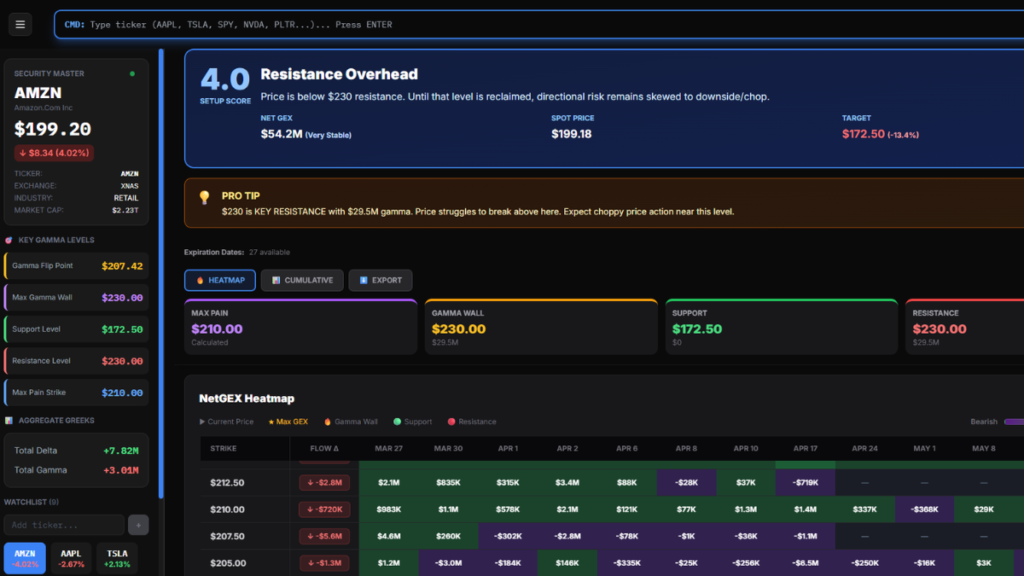Click the Aggregate Greeks chart icon
The image size is (1024, 576).
[x=9, y=420]
